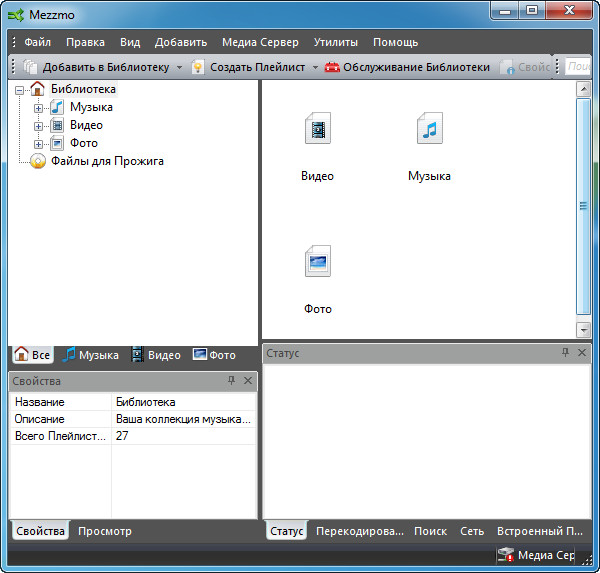Open the Добавить в Библиотеку dropdown arrow
600x573 pixels.
180,67
